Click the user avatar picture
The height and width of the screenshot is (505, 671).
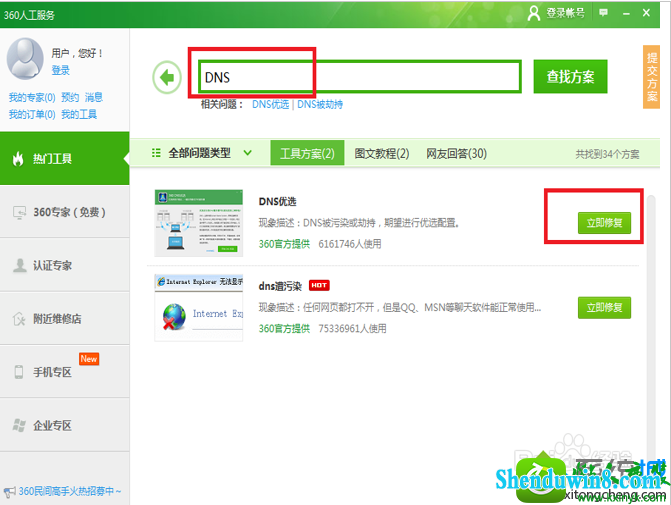tap(25, 59)
